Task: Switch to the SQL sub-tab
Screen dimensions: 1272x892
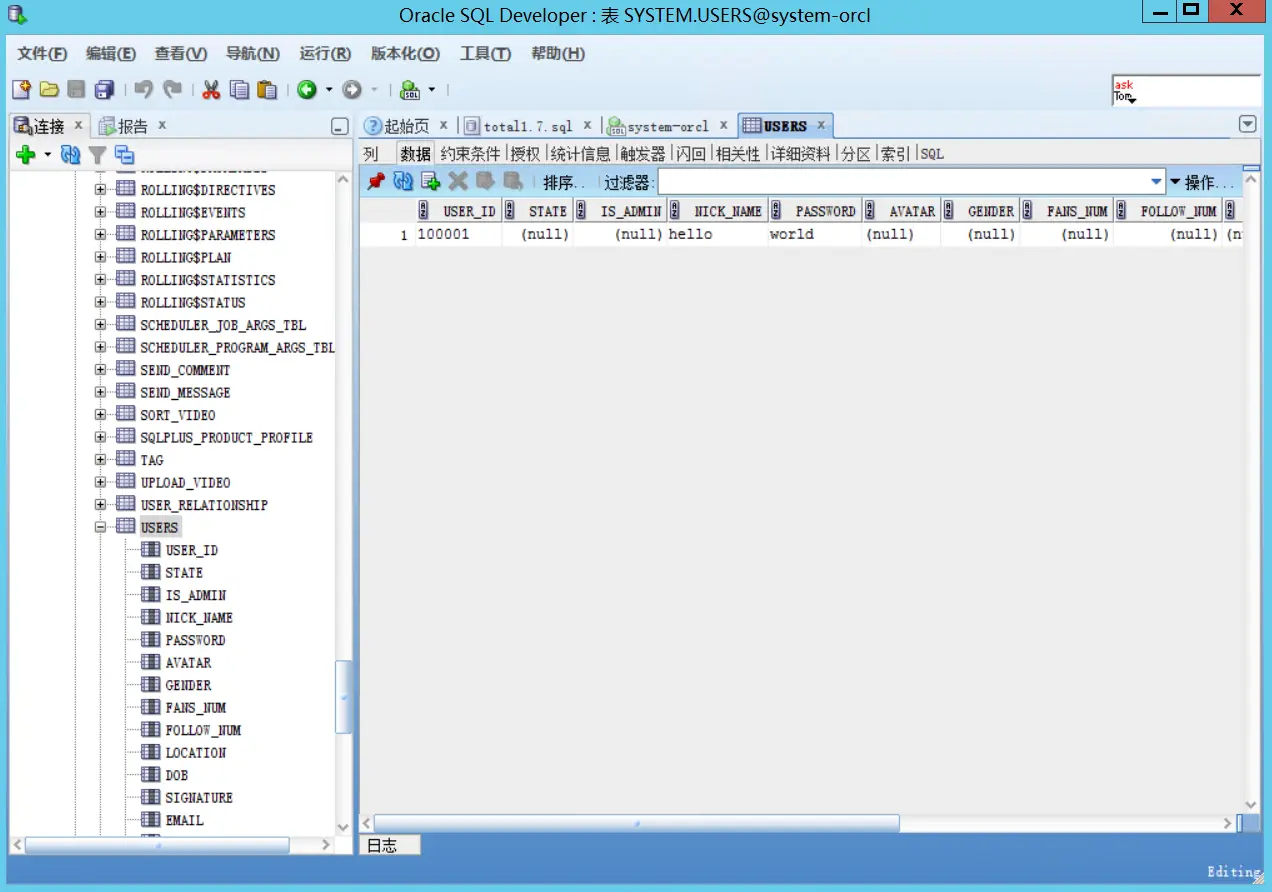Action: 932,154
